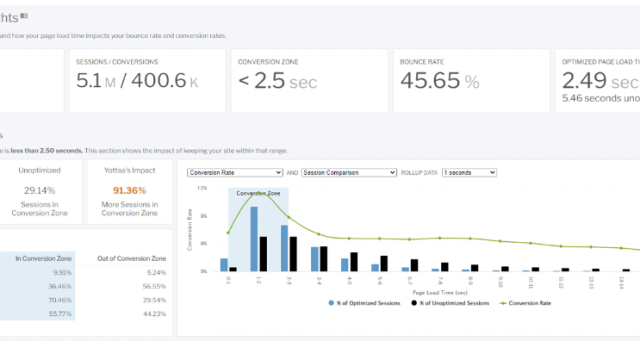Click the blue bar for 3-4 seconds
Image resolution: width=640 pixels, height=360 pixels.
[x=315, y=259]
